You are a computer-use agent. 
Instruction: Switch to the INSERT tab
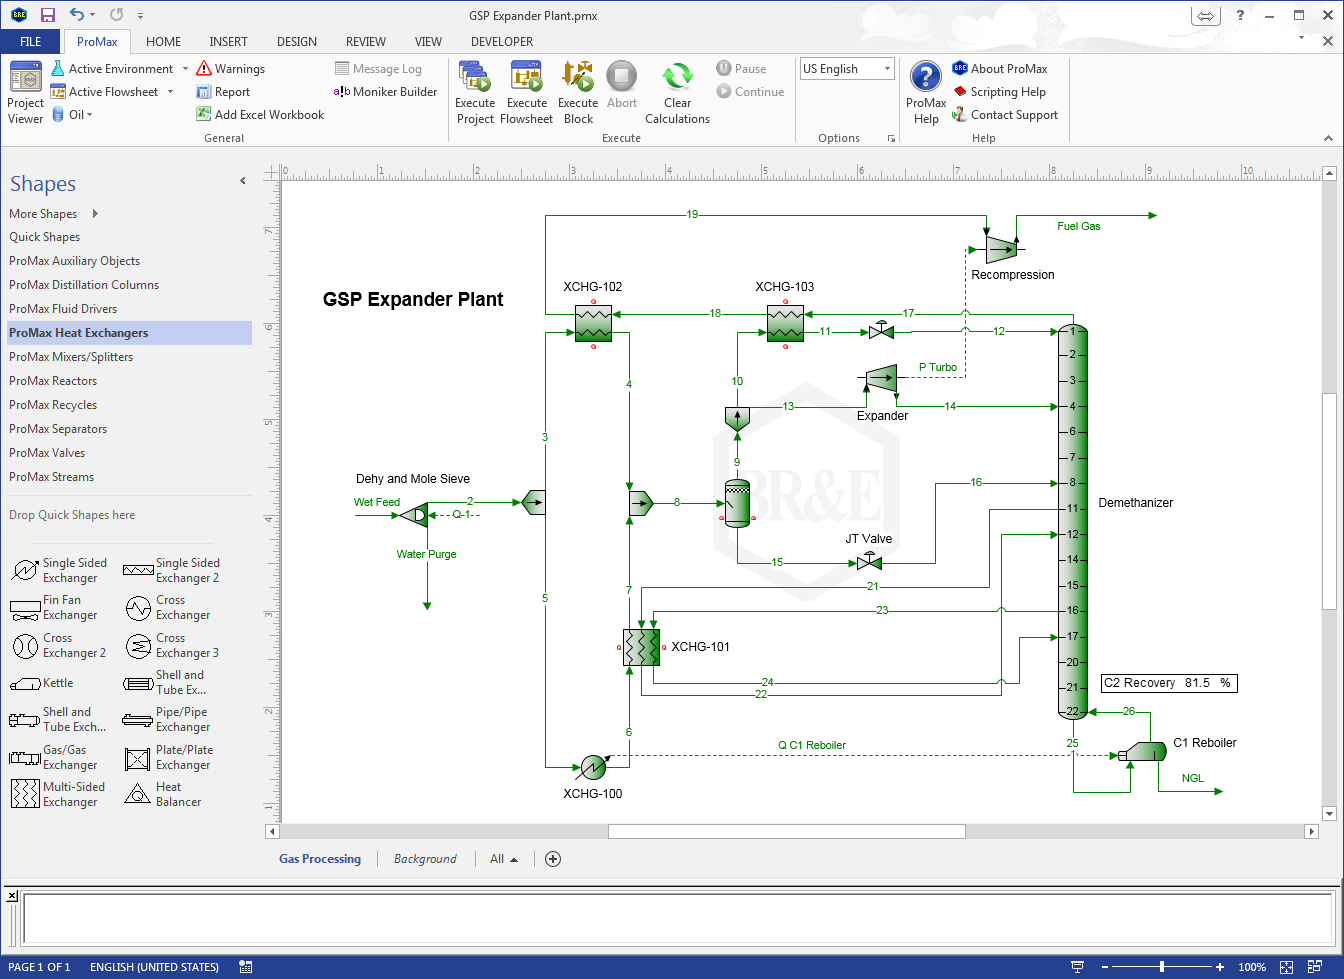coord(228,42)
